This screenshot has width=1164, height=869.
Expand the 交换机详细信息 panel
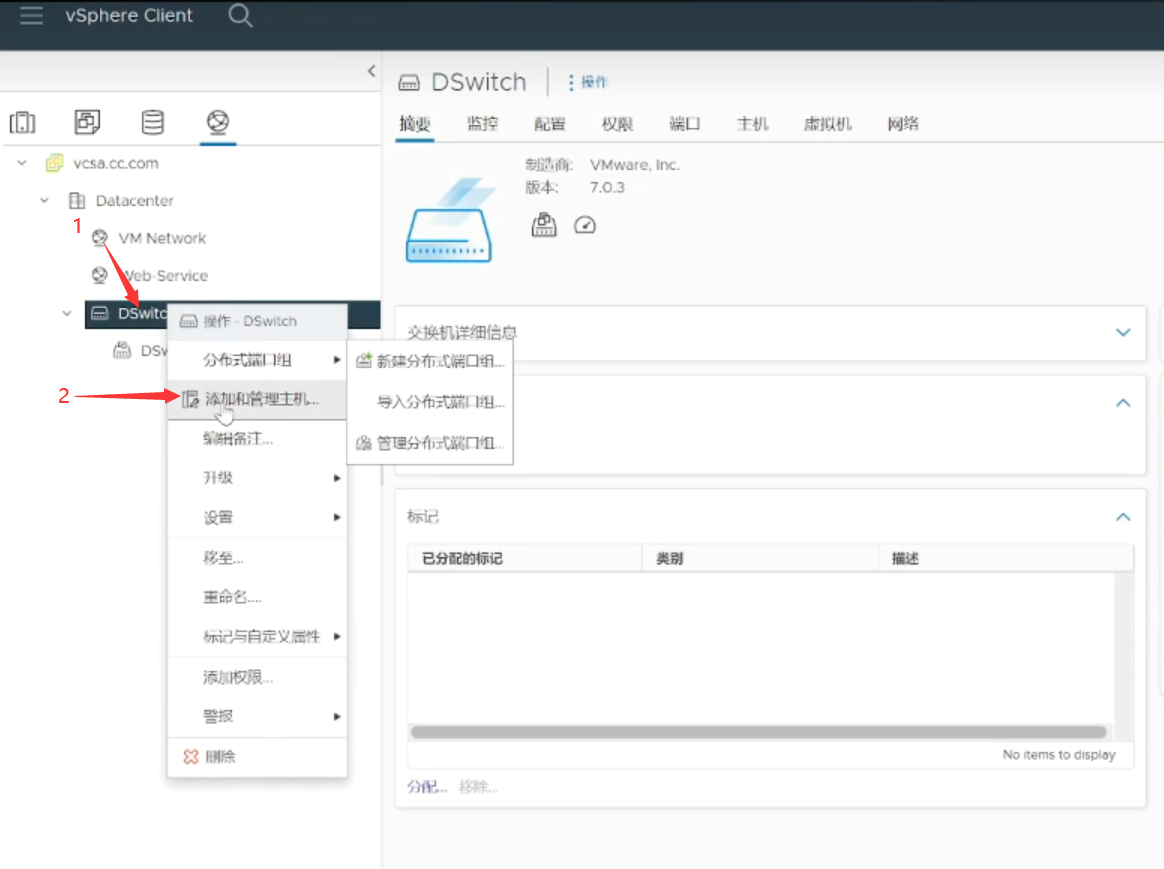coord(1123,332)
